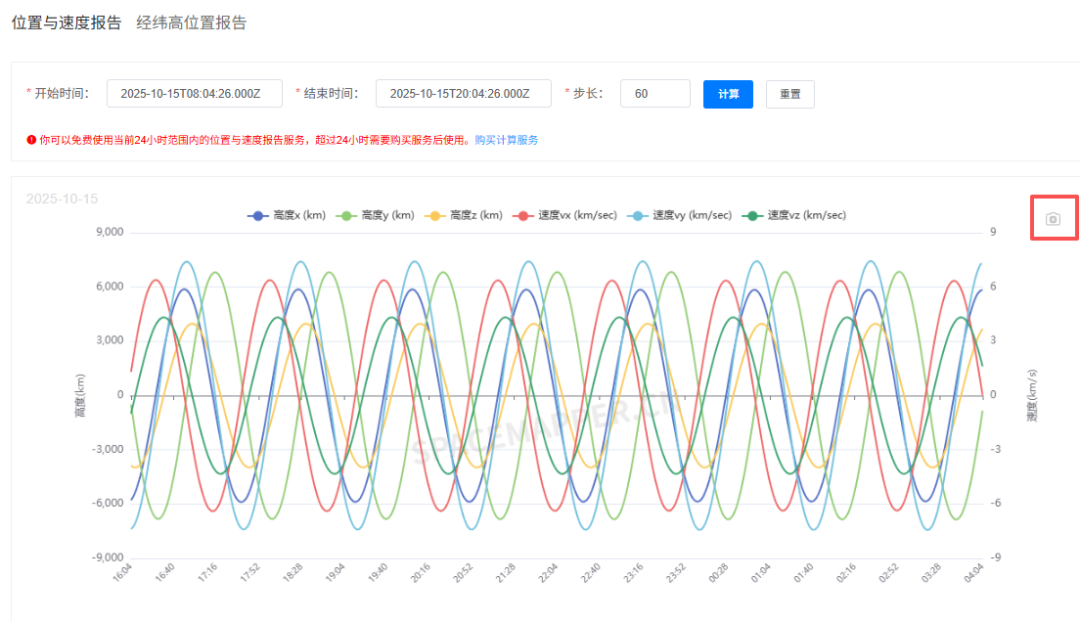Hide the 高度y (km) legend series
Viewport: 1080px width, 622px height.
(376, 215)
